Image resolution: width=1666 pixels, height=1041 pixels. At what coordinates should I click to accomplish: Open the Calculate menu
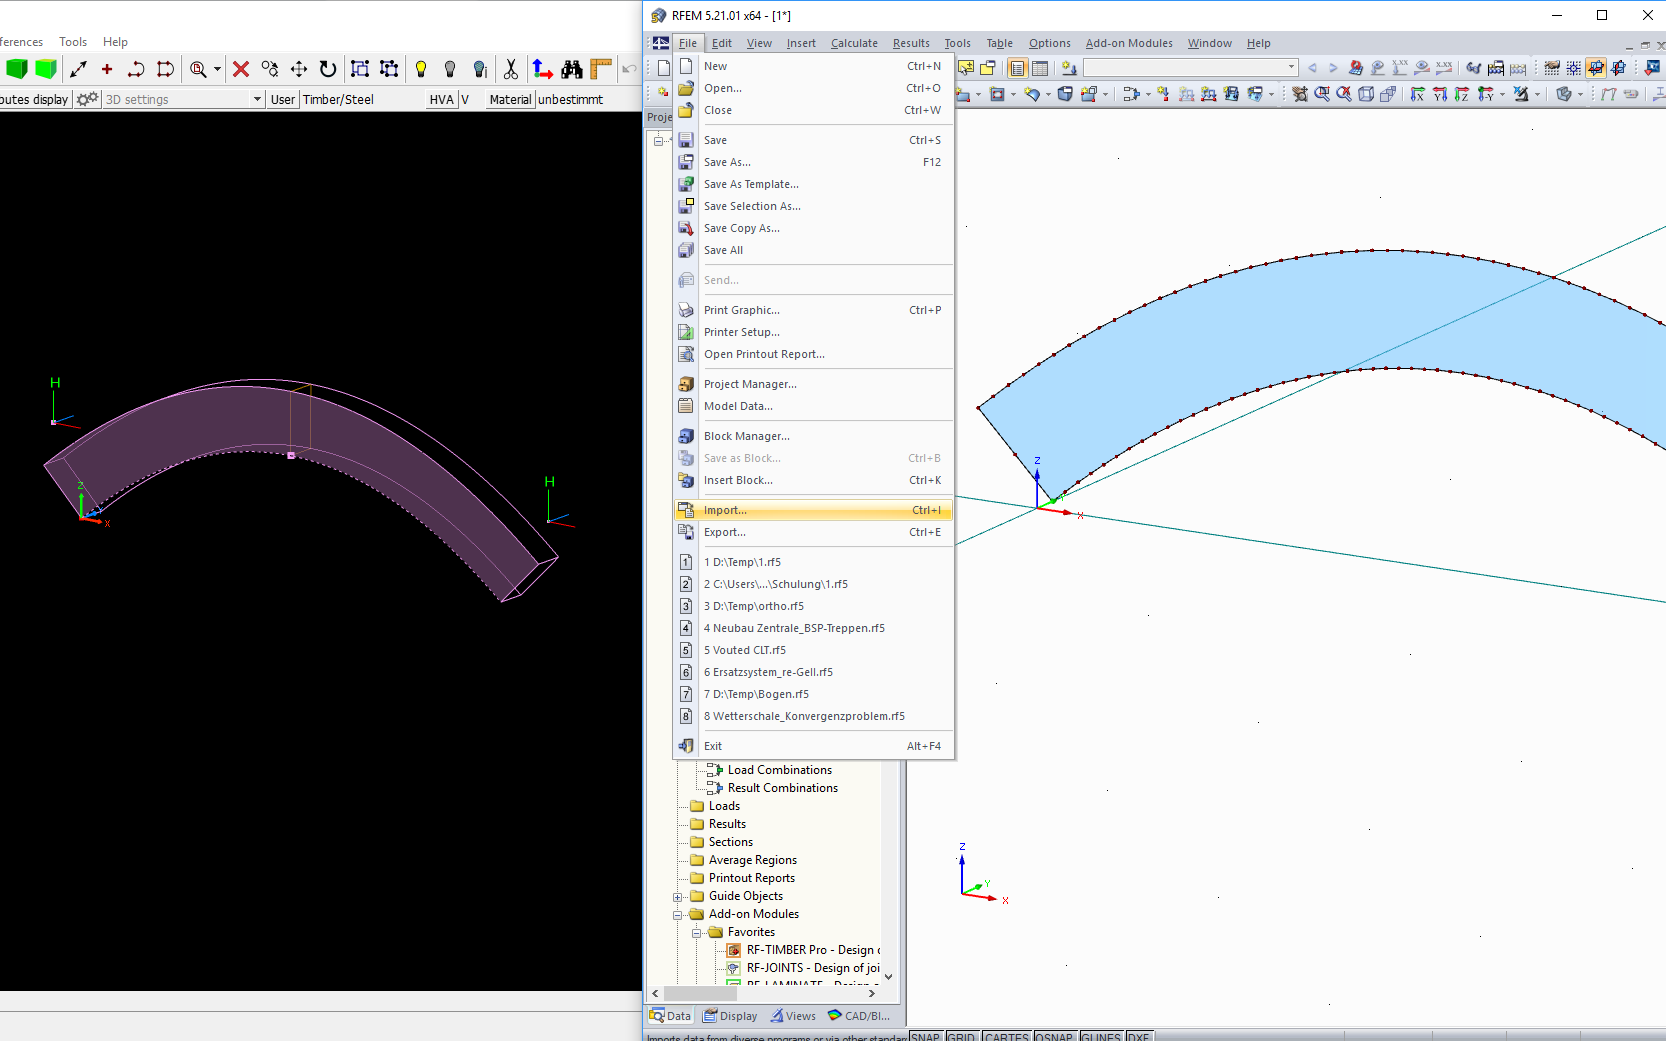coord(853,43)
